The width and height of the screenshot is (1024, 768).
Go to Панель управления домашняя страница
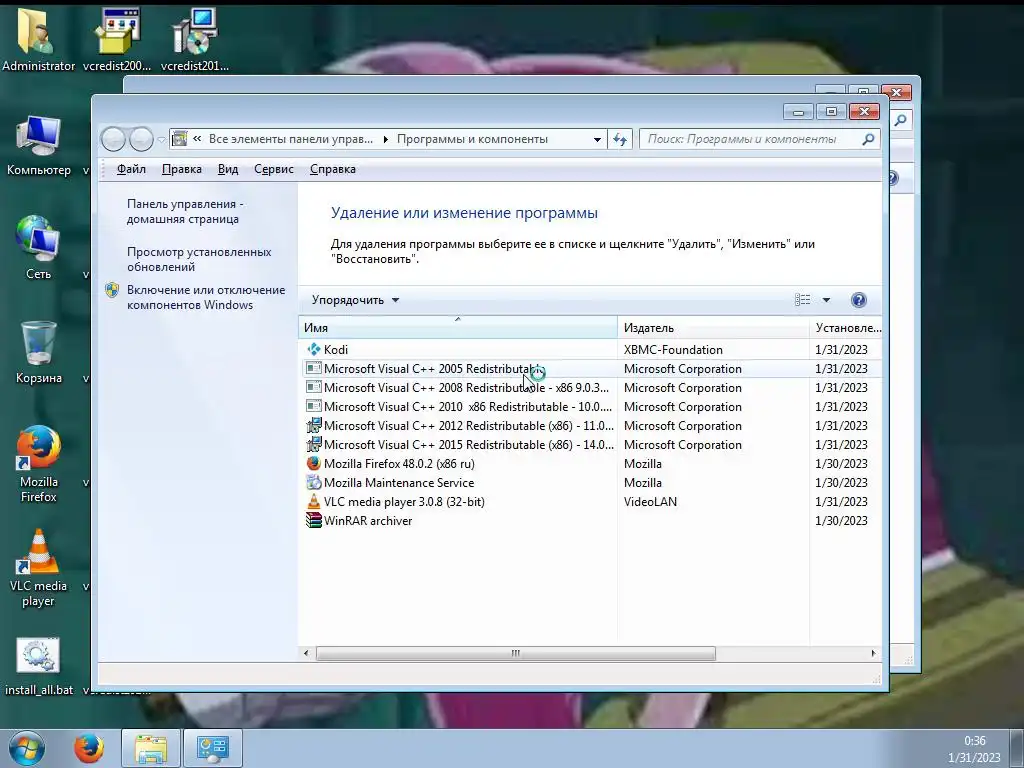point(185,212)
